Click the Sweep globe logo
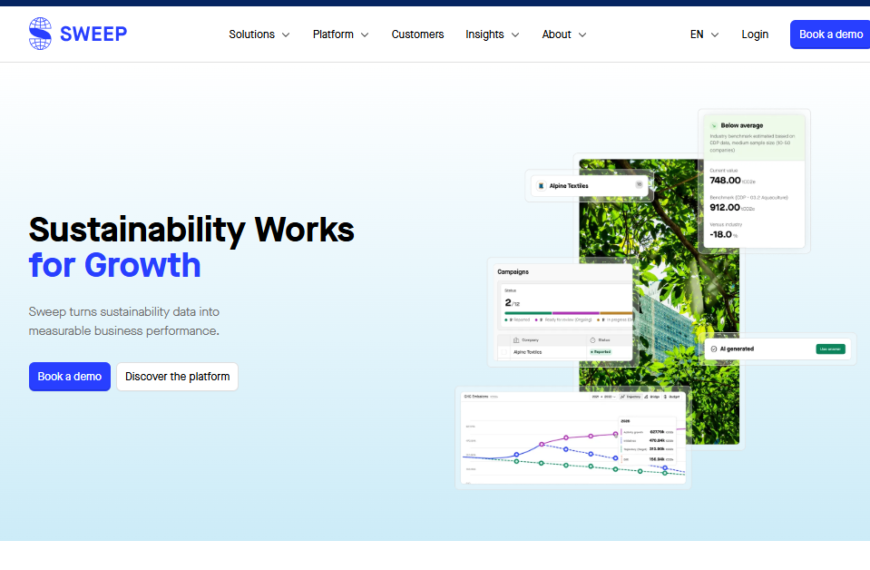Screen dimensions: 870x570 pyautogui.click(x=40, y=33)
